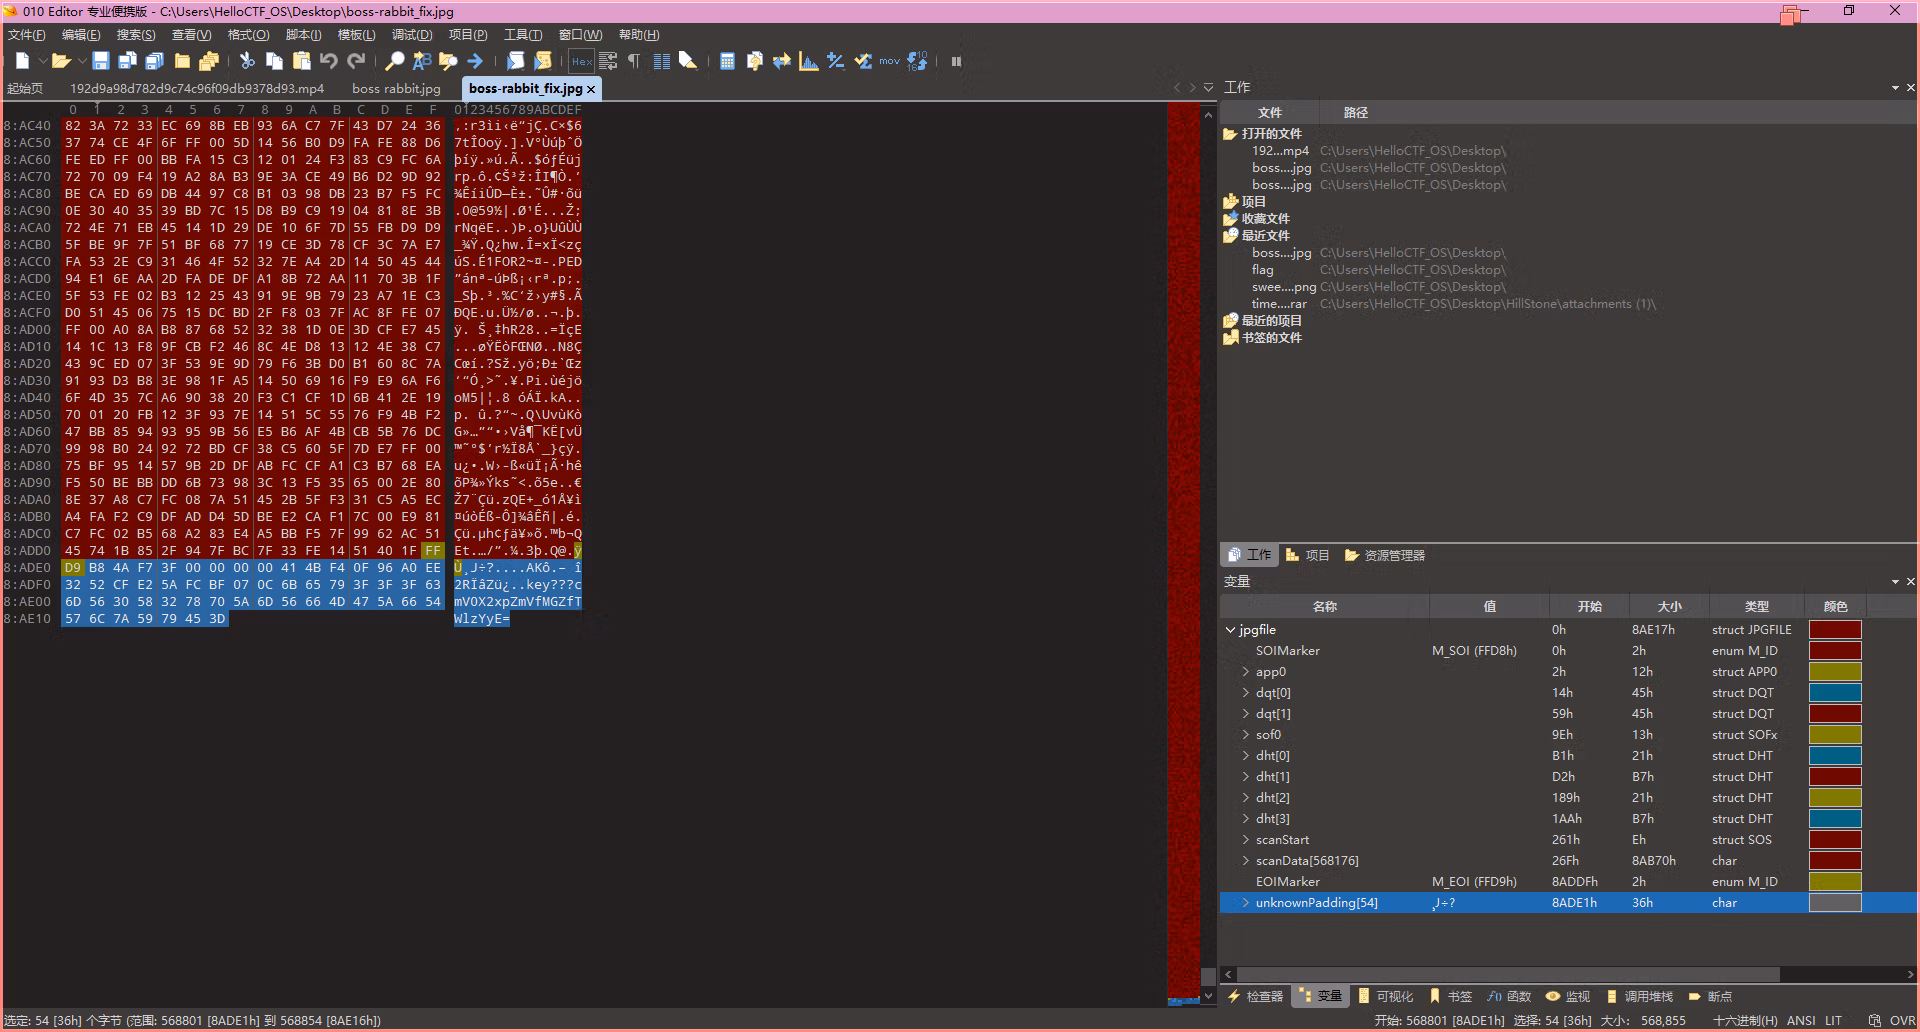Open the Histogram tool icon
The image size is (1920, 1032).
[808, 61]
